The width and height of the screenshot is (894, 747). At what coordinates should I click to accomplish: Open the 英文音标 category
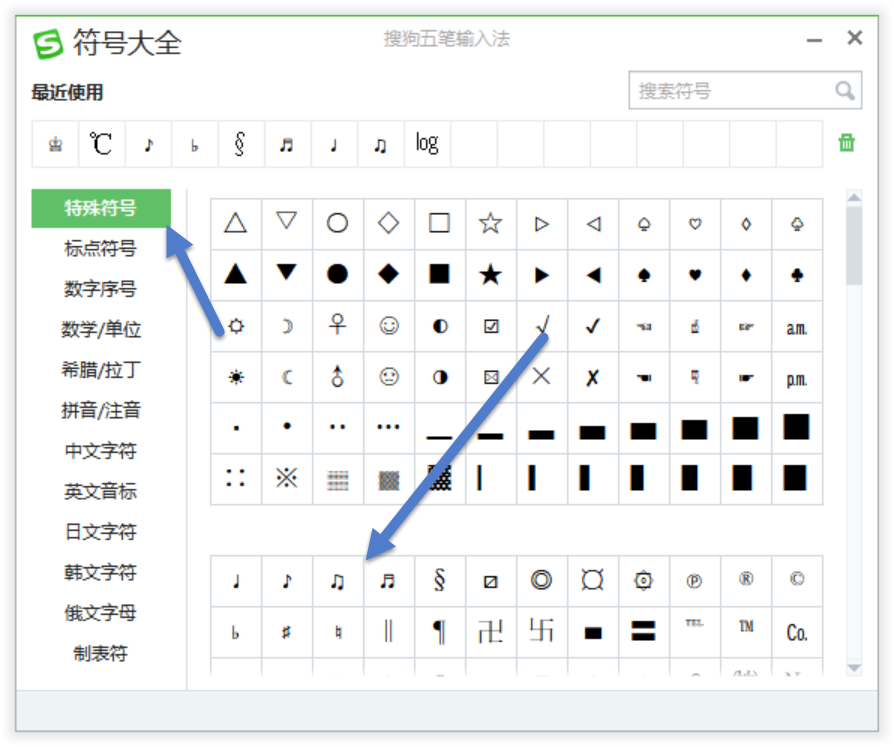coord(101,492)
